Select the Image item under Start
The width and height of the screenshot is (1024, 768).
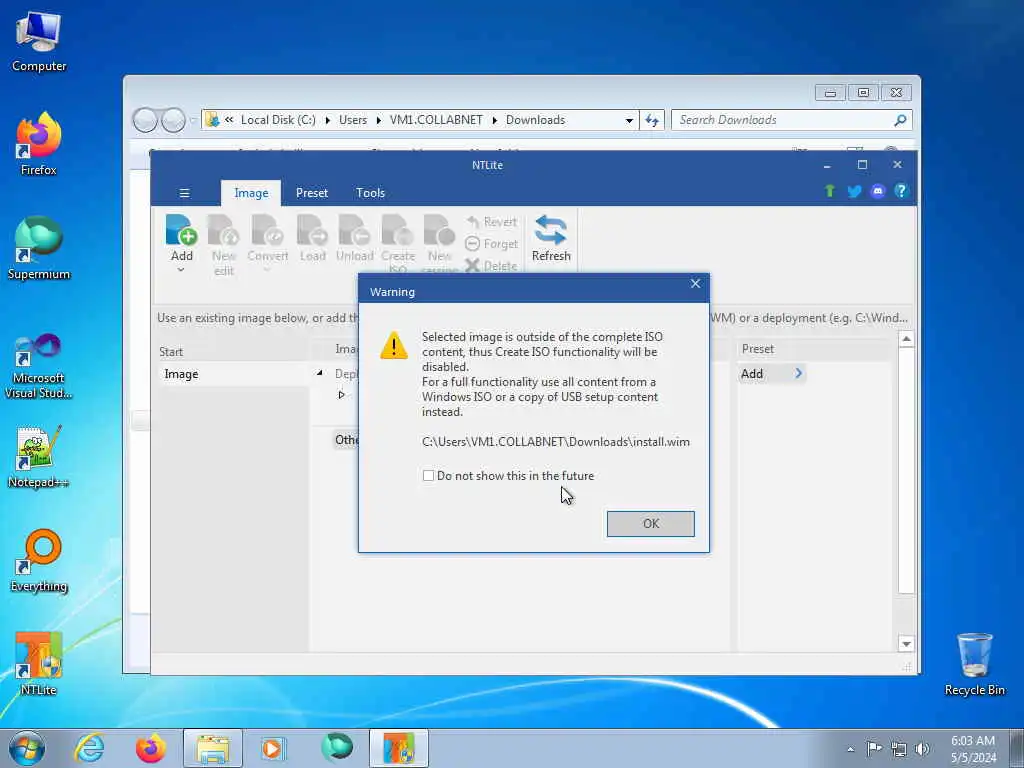234,374
